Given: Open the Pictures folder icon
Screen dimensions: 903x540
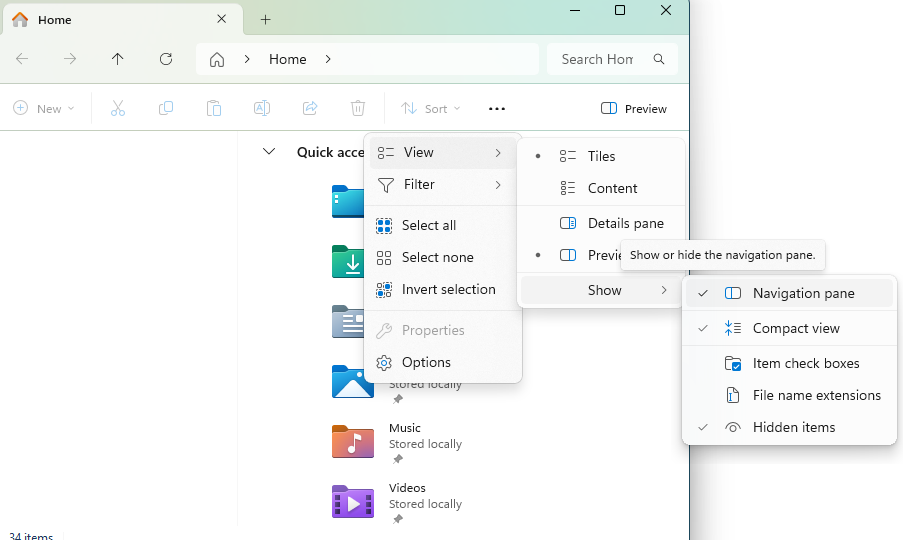Looking at the screenshot, I should pyautogui.click(x=352, y=382).
